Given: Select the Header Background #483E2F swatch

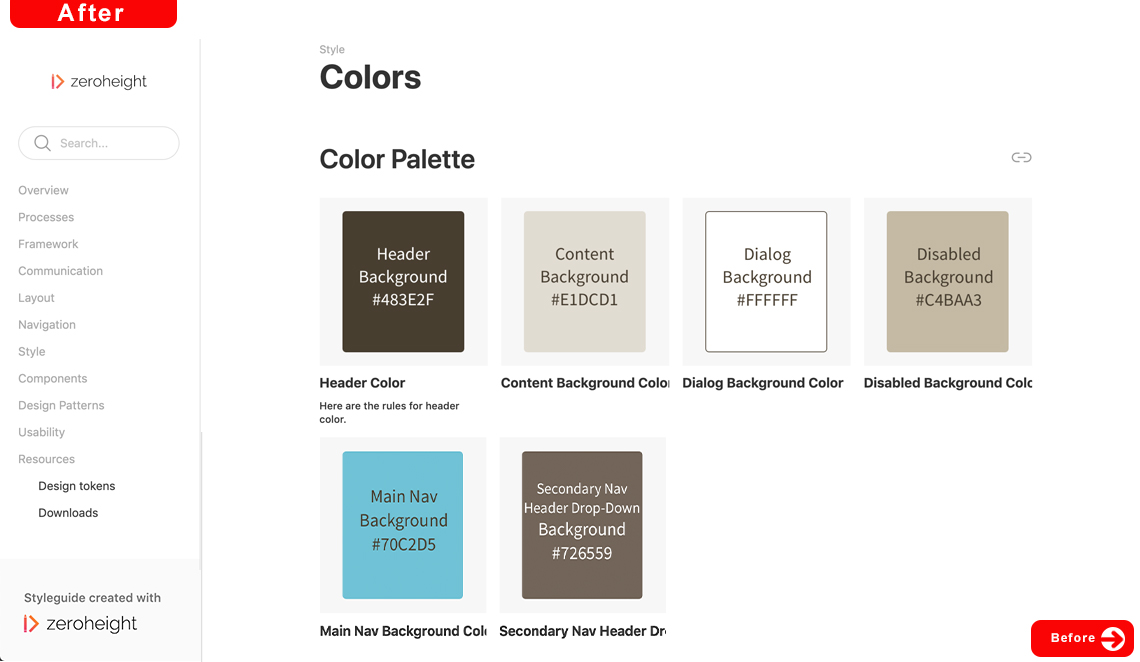Looking at the screenshot, I should click(x=403, y=281).
